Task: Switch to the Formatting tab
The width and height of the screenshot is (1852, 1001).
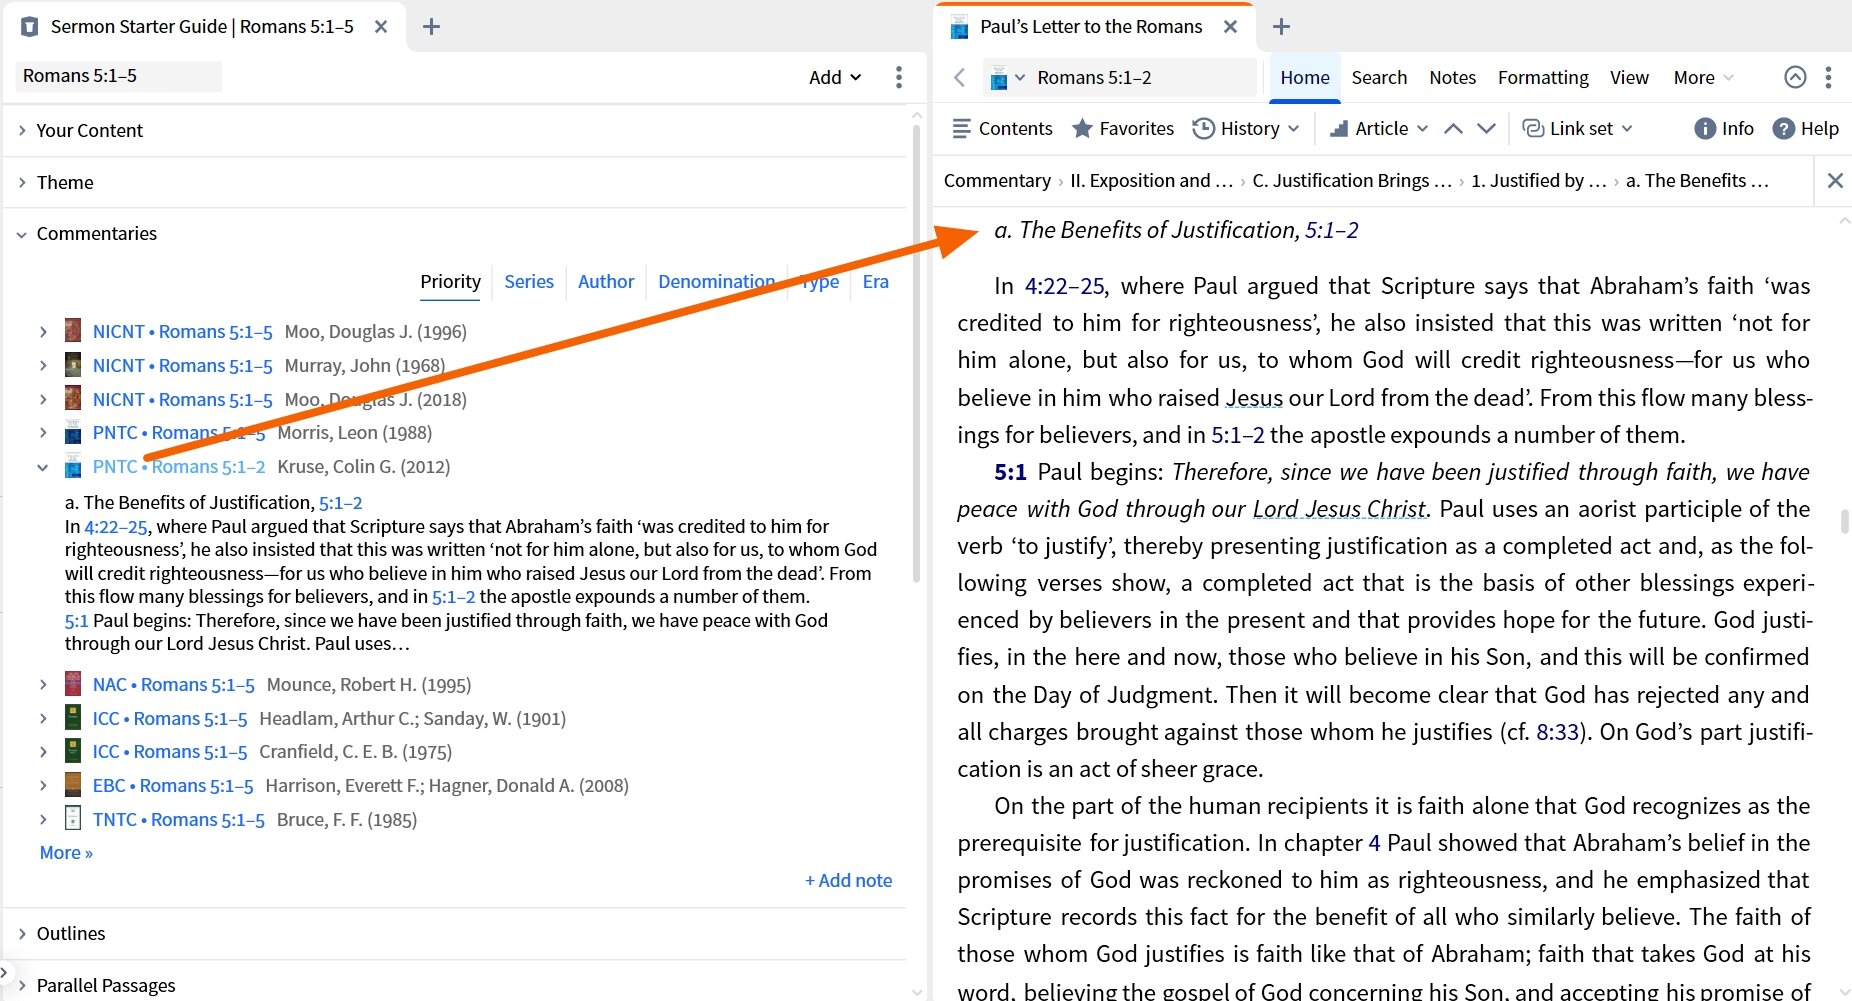Action: tap(1543, 77)
